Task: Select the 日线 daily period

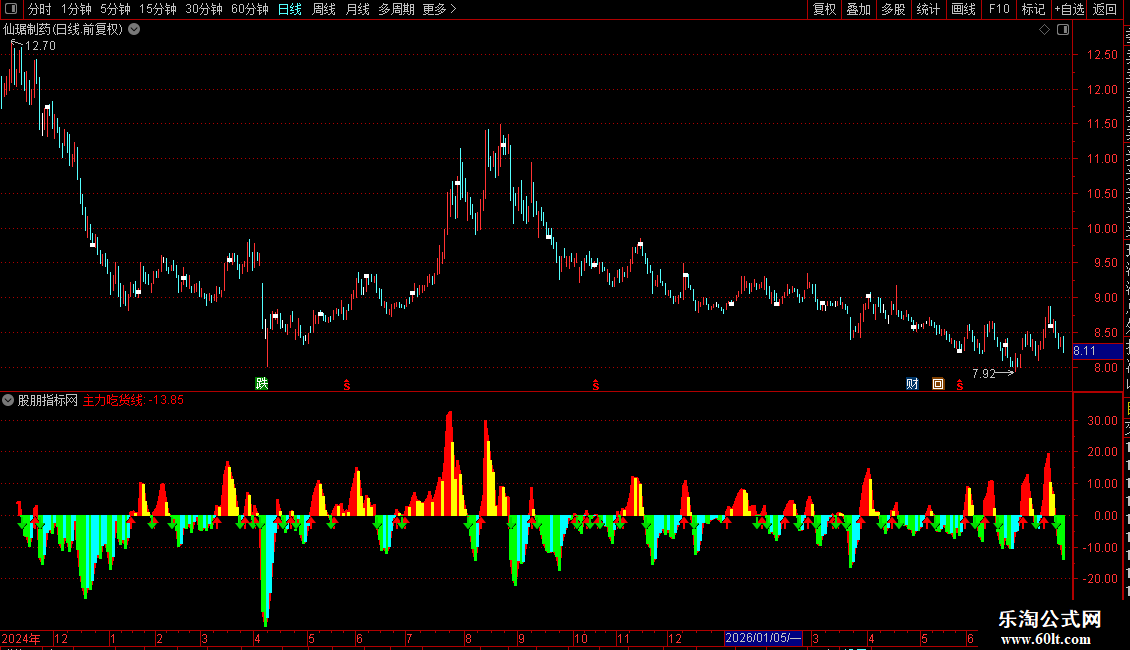Action: point(290,9)
